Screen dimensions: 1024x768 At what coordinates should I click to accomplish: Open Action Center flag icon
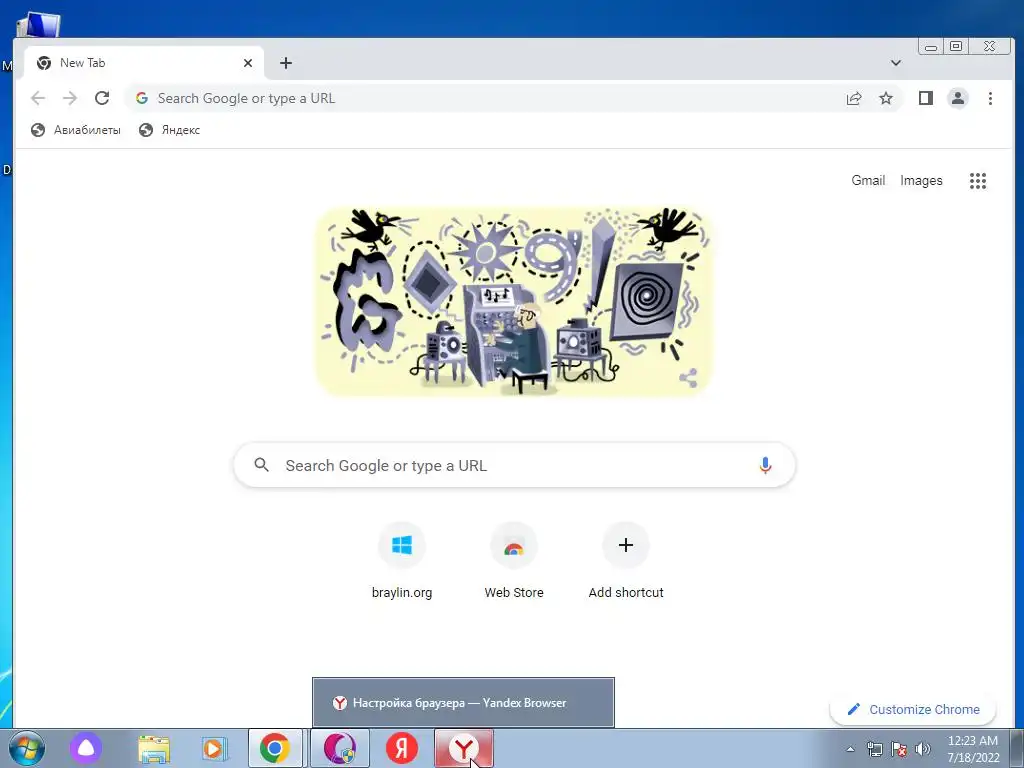click(899, 749)
